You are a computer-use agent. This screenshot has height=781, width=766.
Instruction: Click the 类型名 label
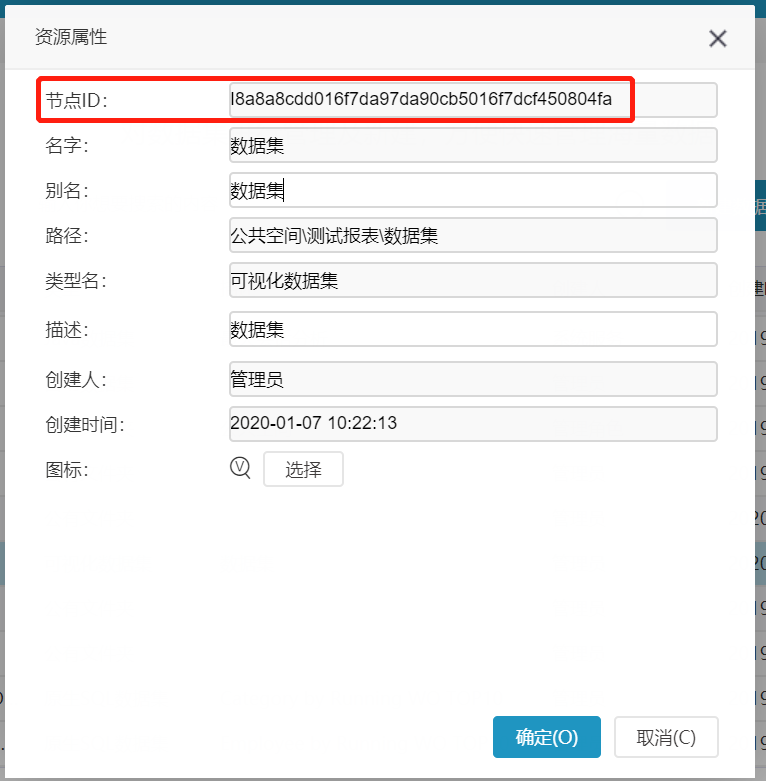[76, 280]
